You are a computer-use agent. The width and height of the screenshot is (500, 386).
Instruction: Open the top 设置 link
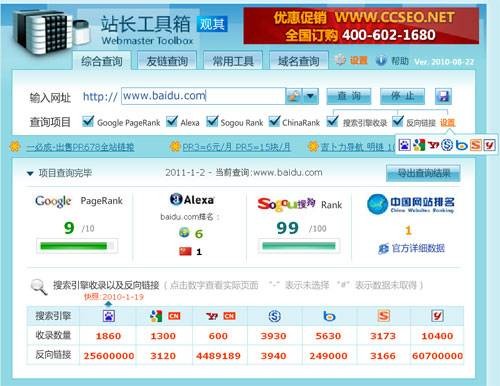359,61
